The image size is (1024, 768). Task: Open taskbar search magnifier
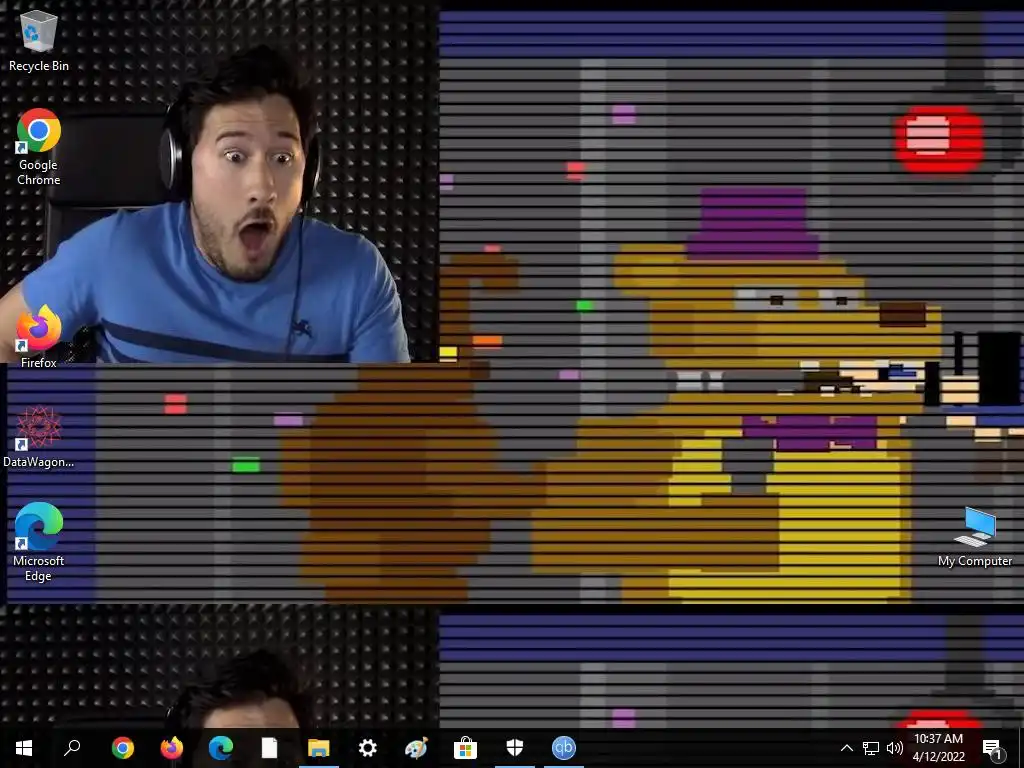coord(72,748)
